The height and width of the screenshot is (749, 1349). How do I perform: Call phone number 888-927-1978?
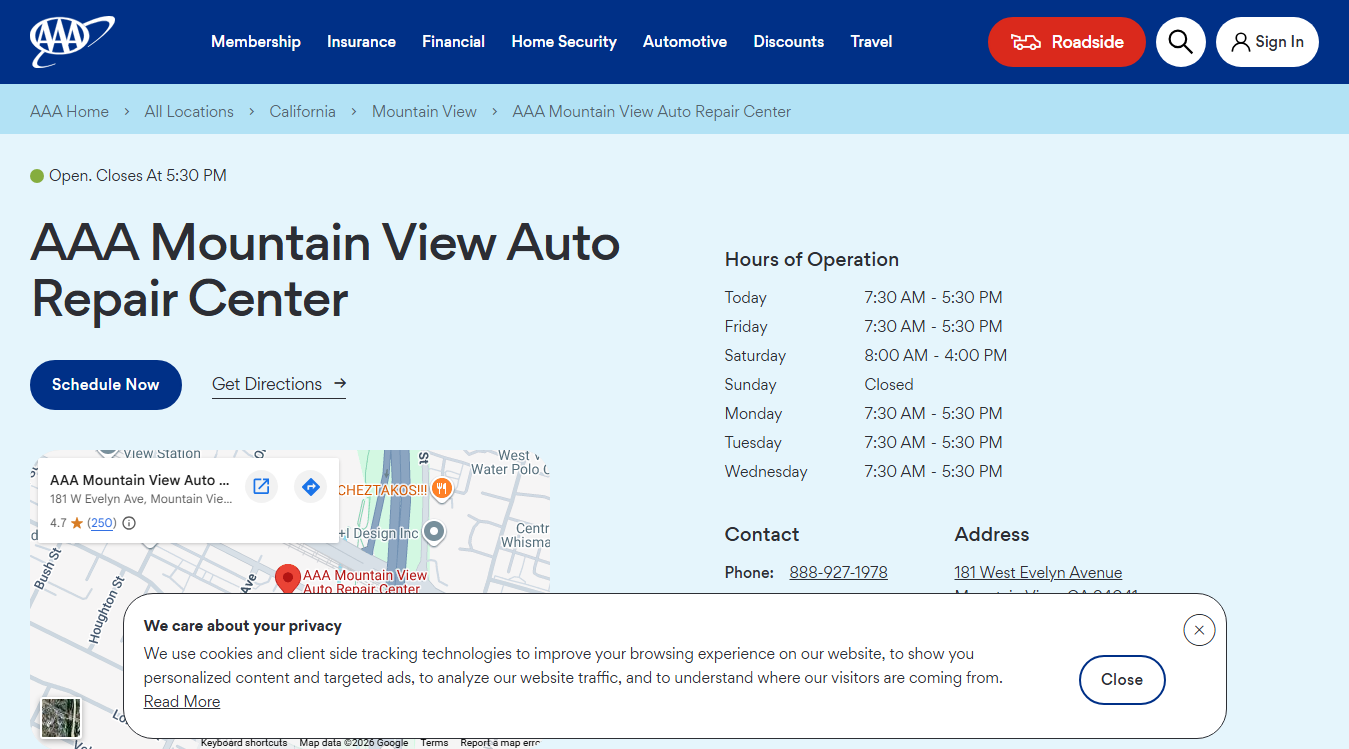(x=838, y=573)
